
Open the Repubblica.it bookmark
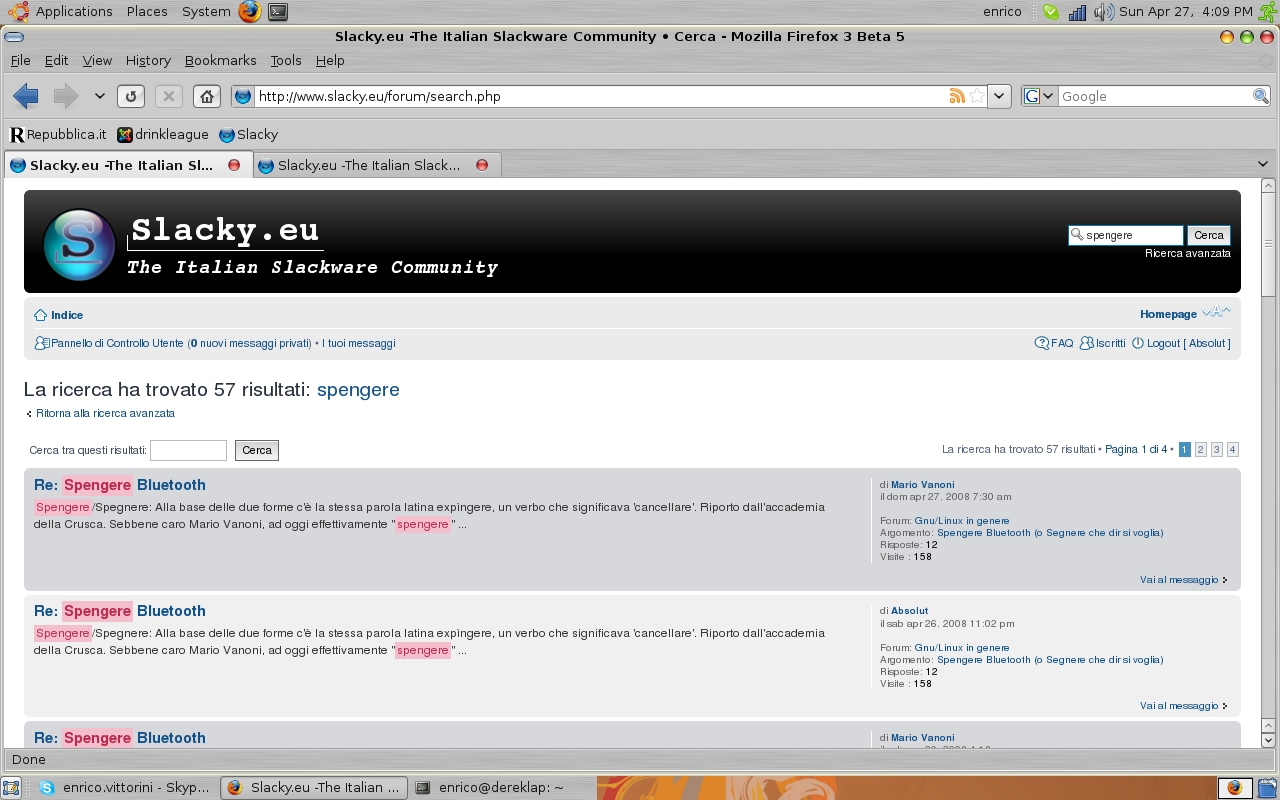pyautogui.click(x=58, y=134)
